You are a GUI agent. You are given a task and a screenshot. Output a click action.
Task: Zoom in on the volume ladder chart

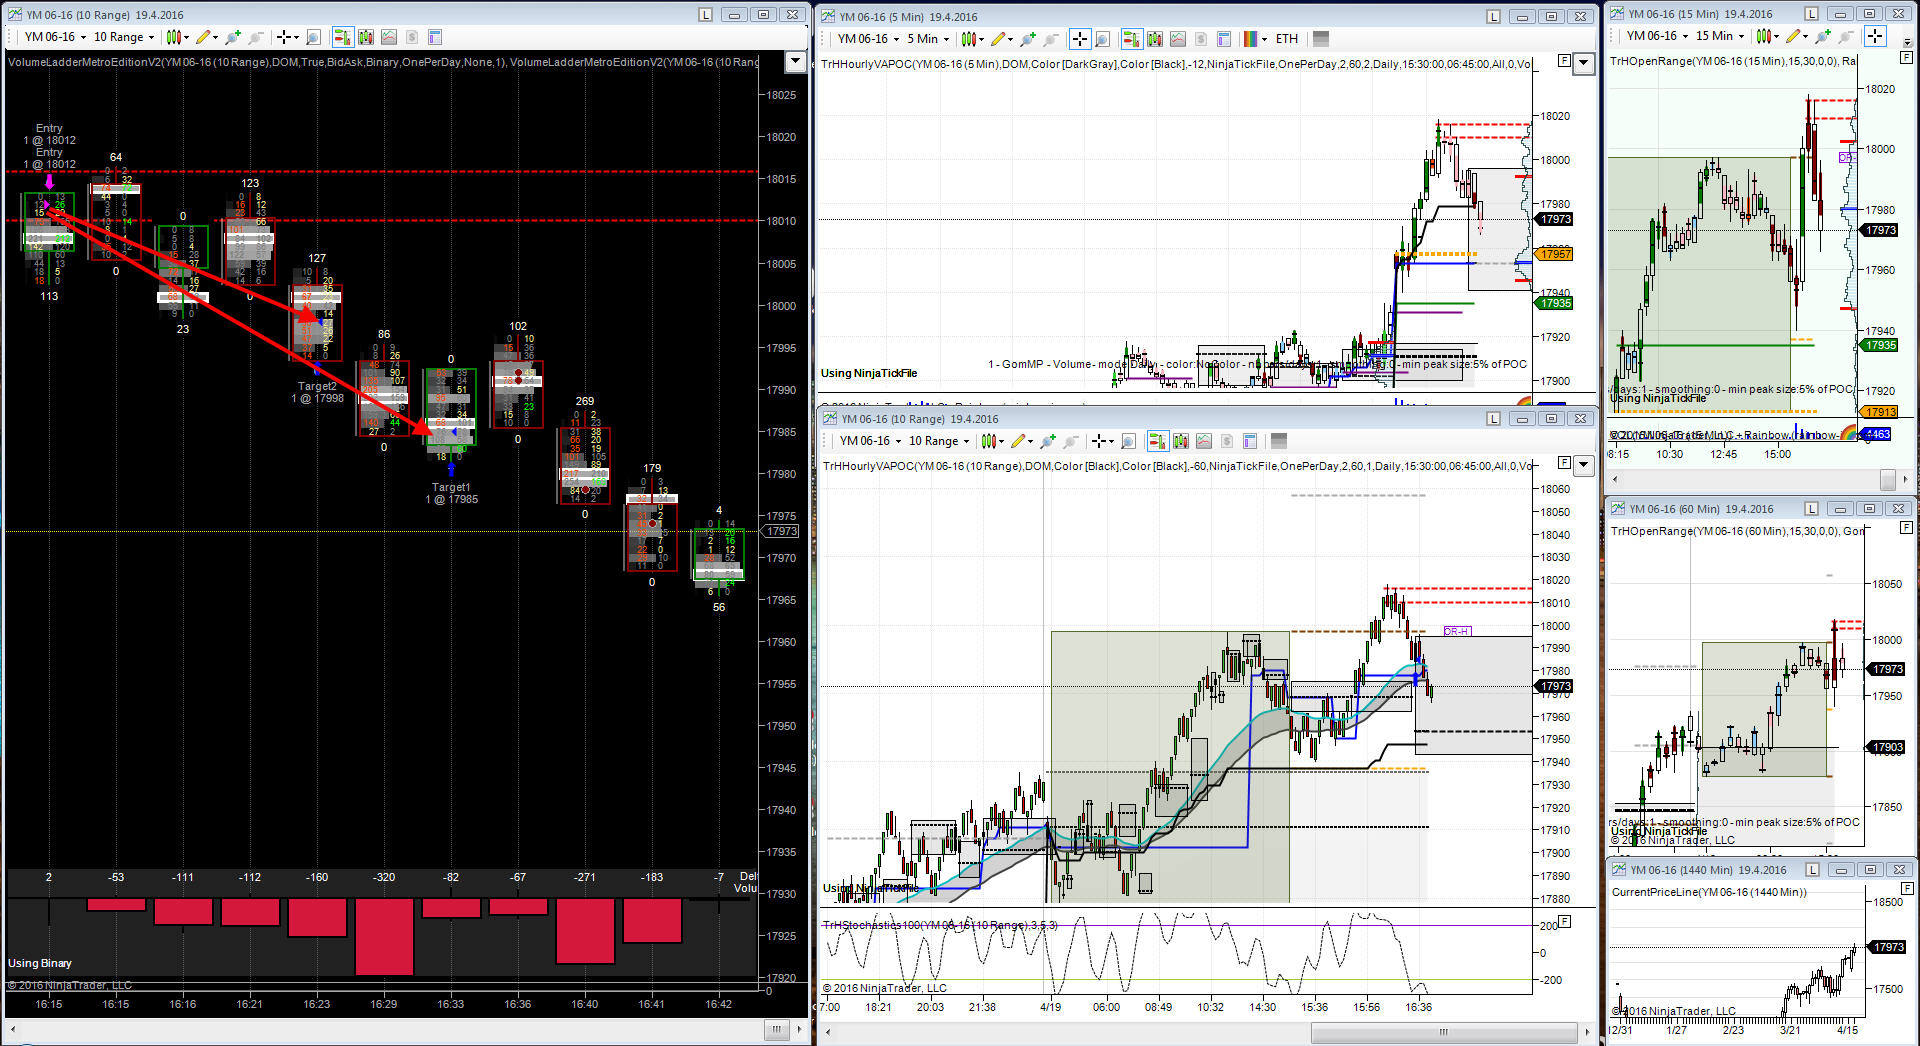[x=233, y=37]
